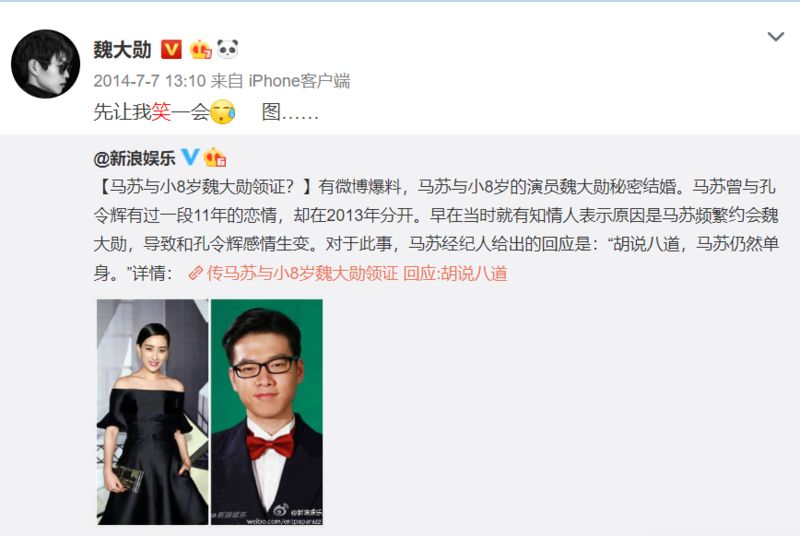Click 魏大勋 profile avatar picture
Viewport: 800px width, 536px height.
[45, 64]
